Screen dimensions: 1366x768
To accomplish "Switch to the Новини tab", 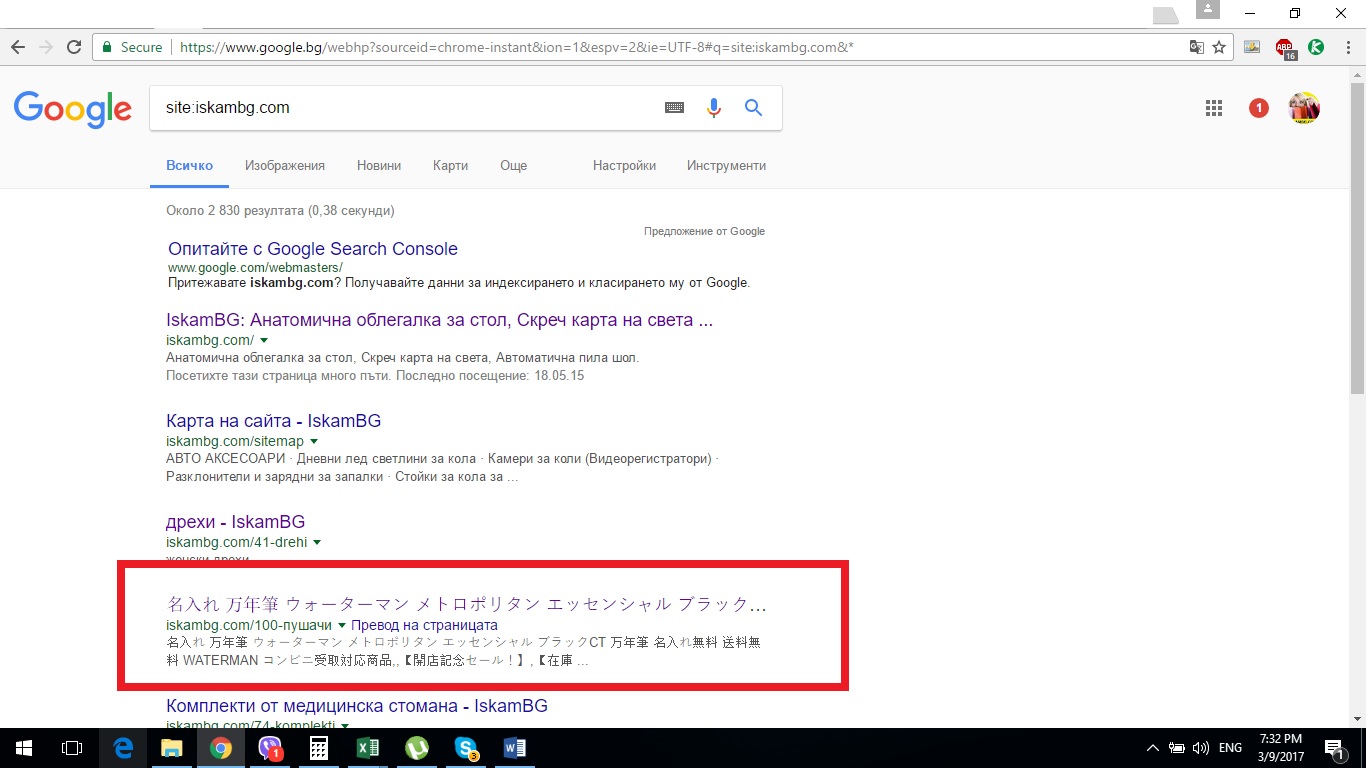I will (x=379, y=166).
